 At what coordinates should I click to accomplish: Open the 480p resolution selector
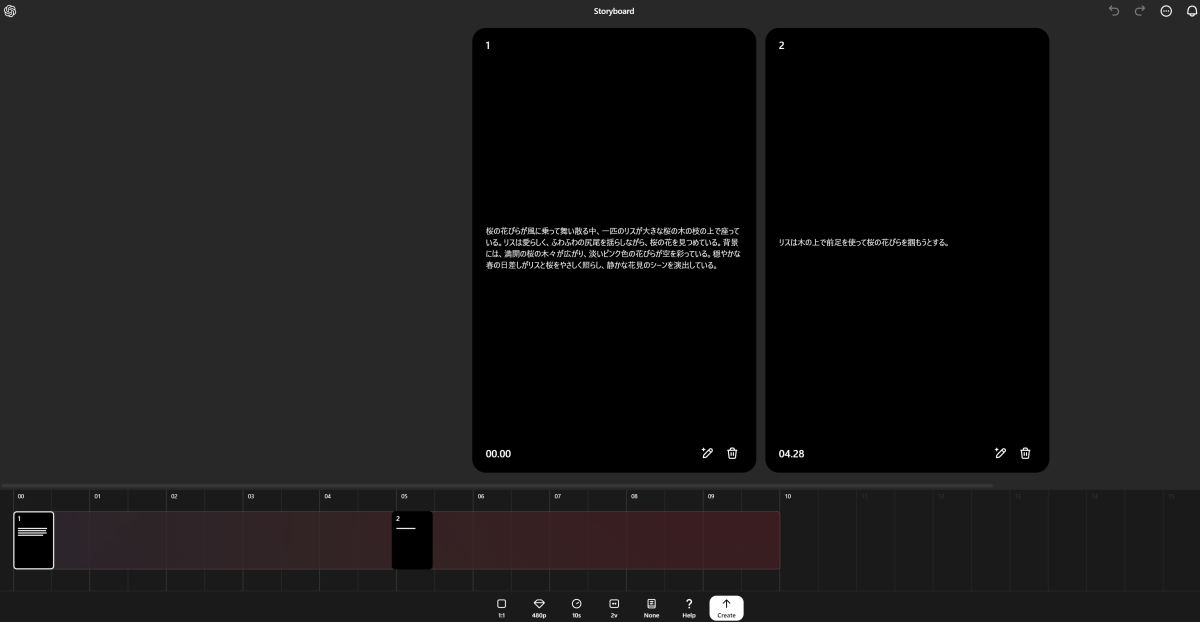pos(539,608)
